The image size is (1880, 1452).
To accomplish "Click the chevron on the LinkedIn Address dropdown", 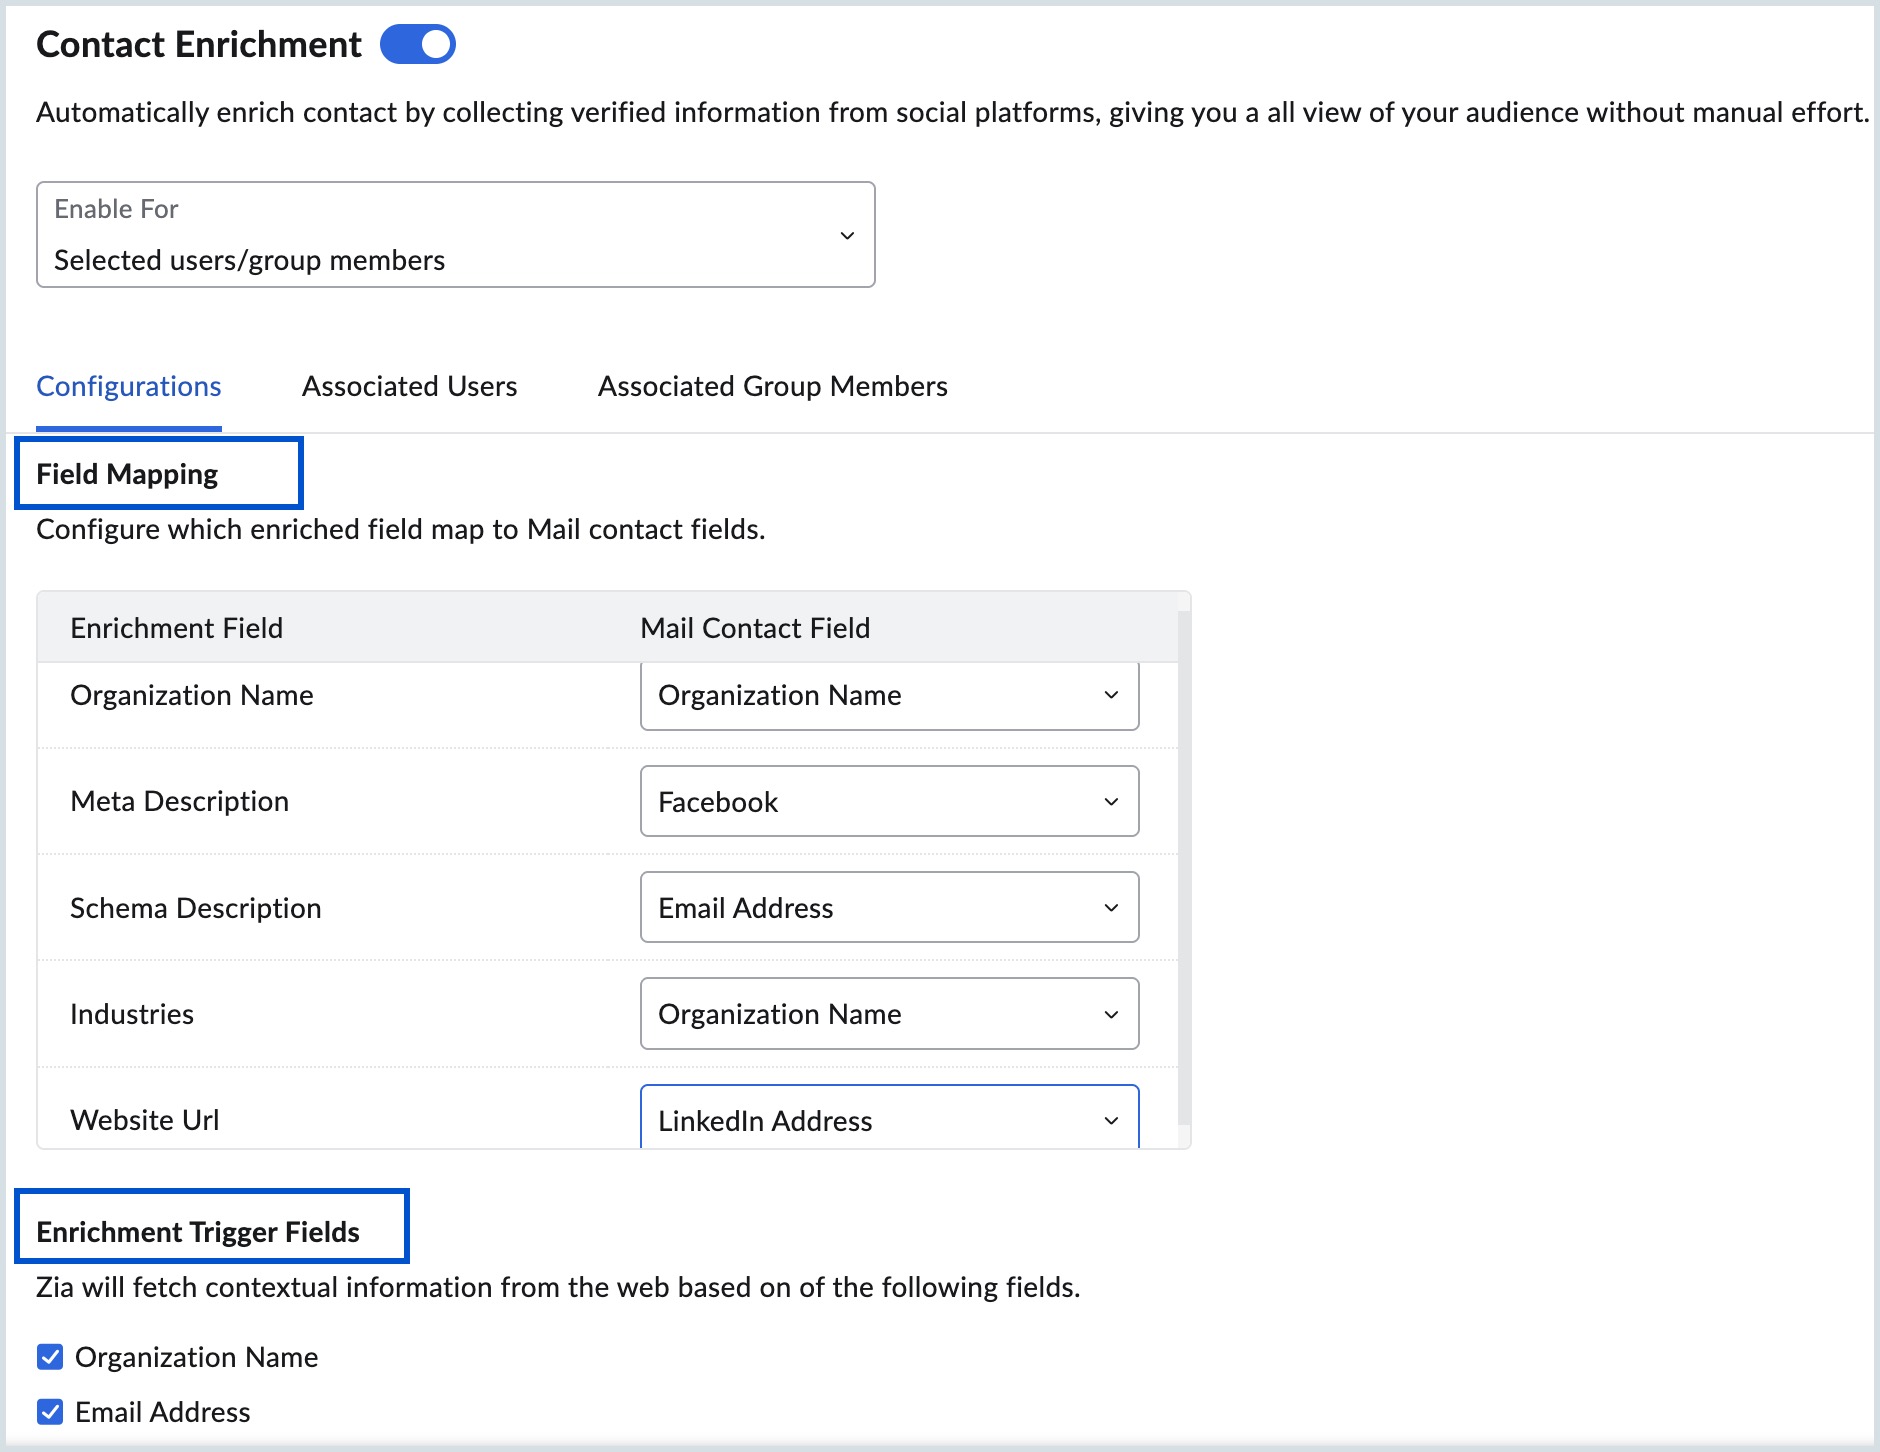I will click(1110, 1120).
